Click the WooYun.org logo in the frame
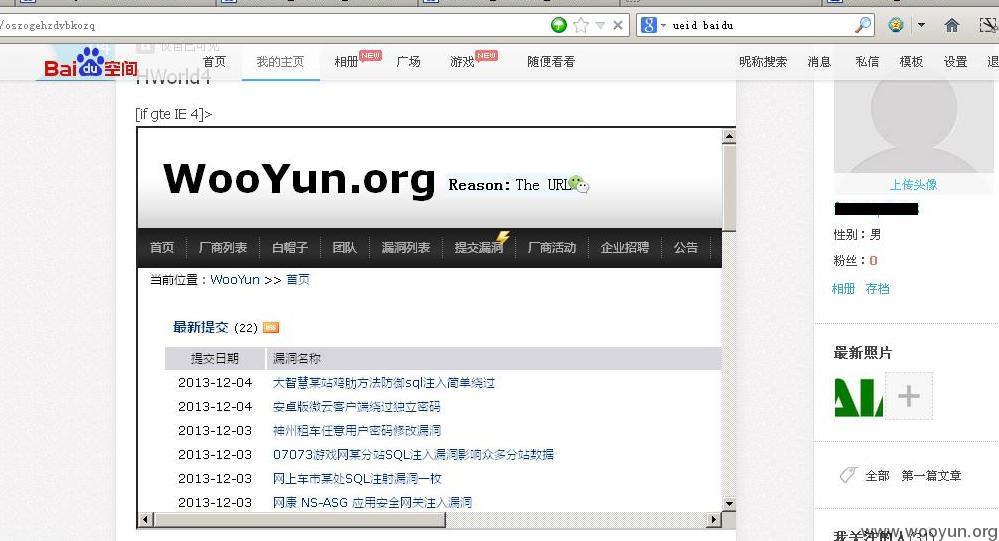The width and height of the screenshot is (999, 541). tap(299, 179)
